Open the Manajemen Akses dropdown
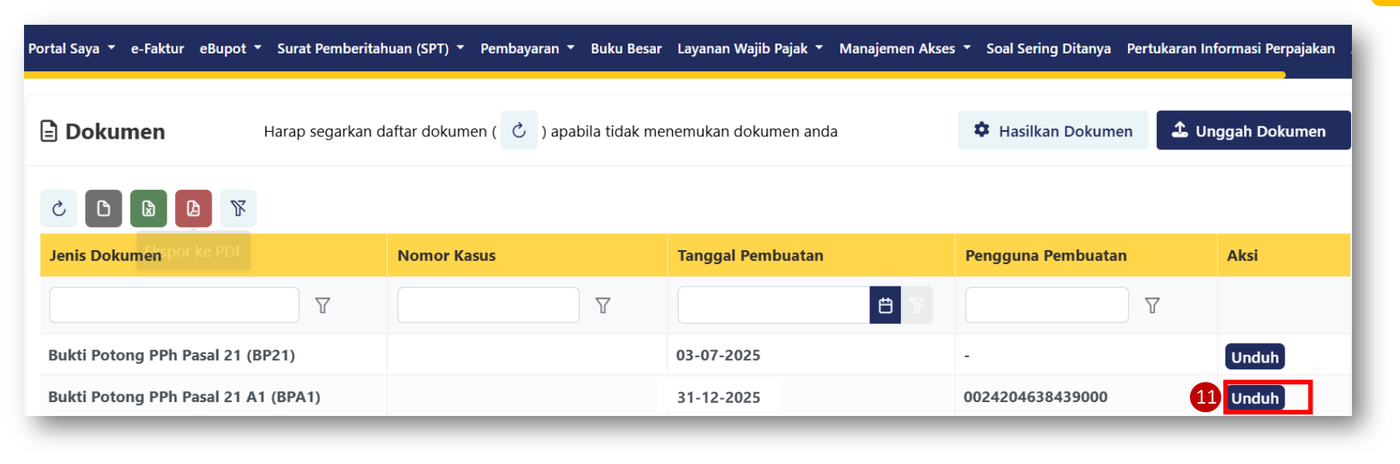This screenshot has width=1400, height=464. [x=905, y=48]
